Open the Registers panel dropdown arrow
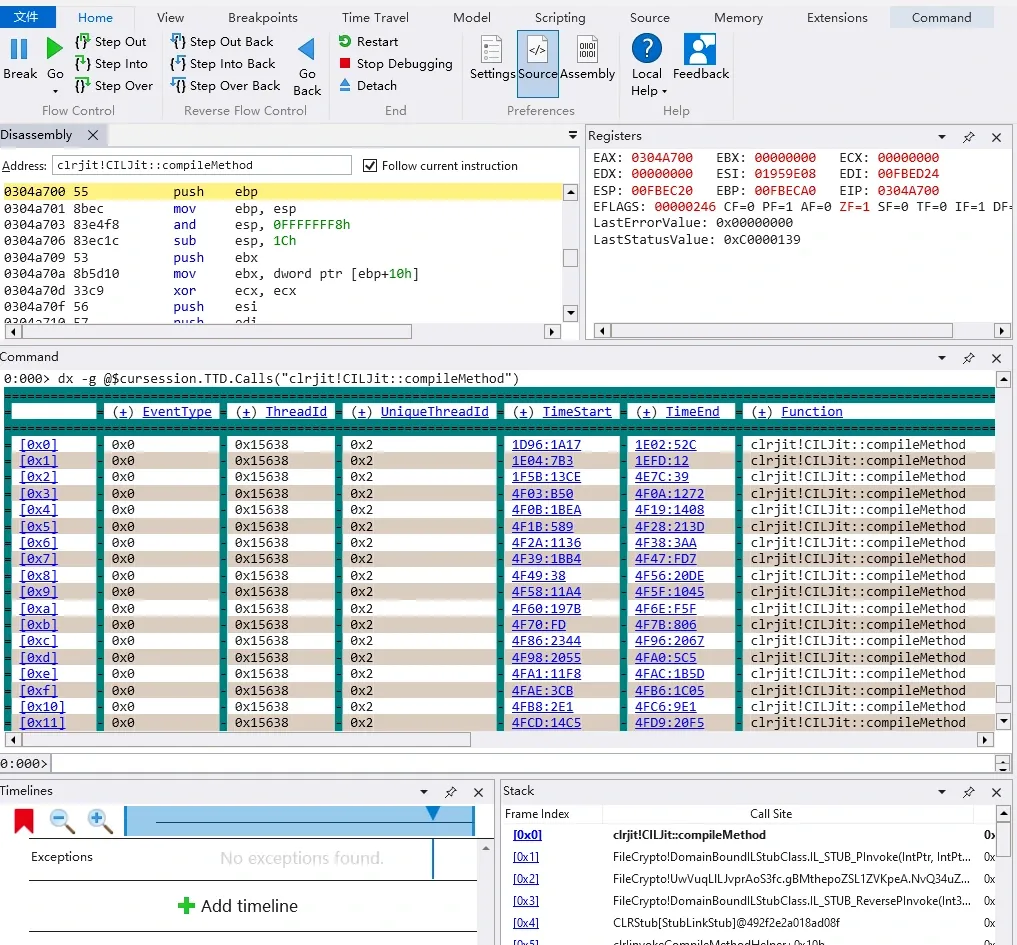Image resolution: width=1017 pixels, height=945 pixels. coord(942,137)
